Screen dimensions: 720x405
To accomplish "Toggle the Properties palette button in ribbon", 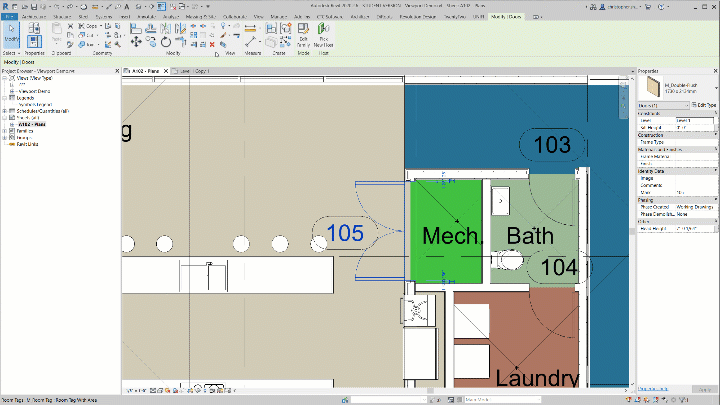I will pyautogui.click(x=34, y=42).
